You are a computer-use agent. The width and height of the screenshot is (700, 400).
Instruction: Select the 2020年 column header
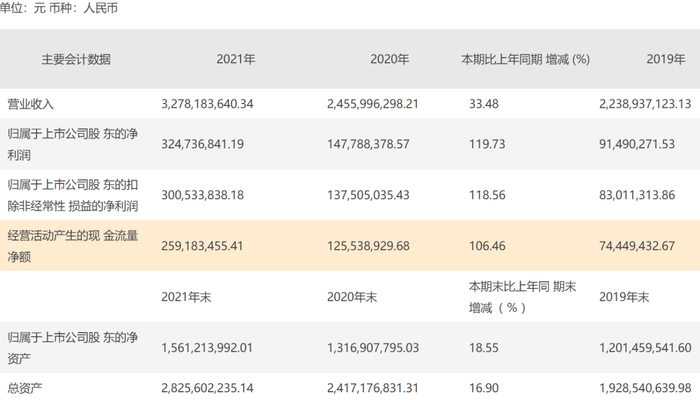[390, 59]
